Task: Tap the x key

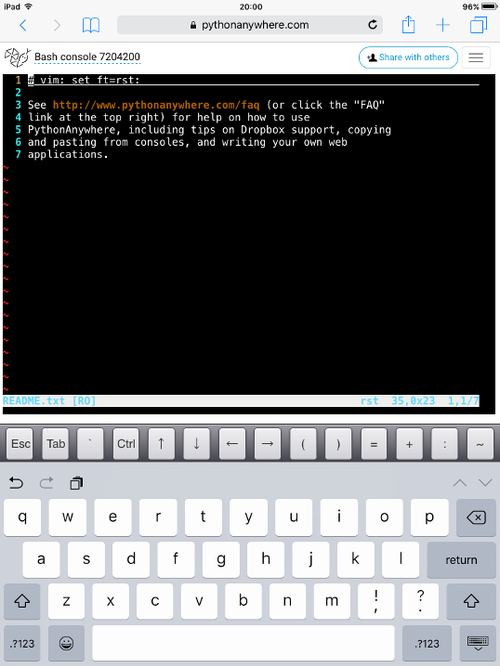Action: [110, 601]
